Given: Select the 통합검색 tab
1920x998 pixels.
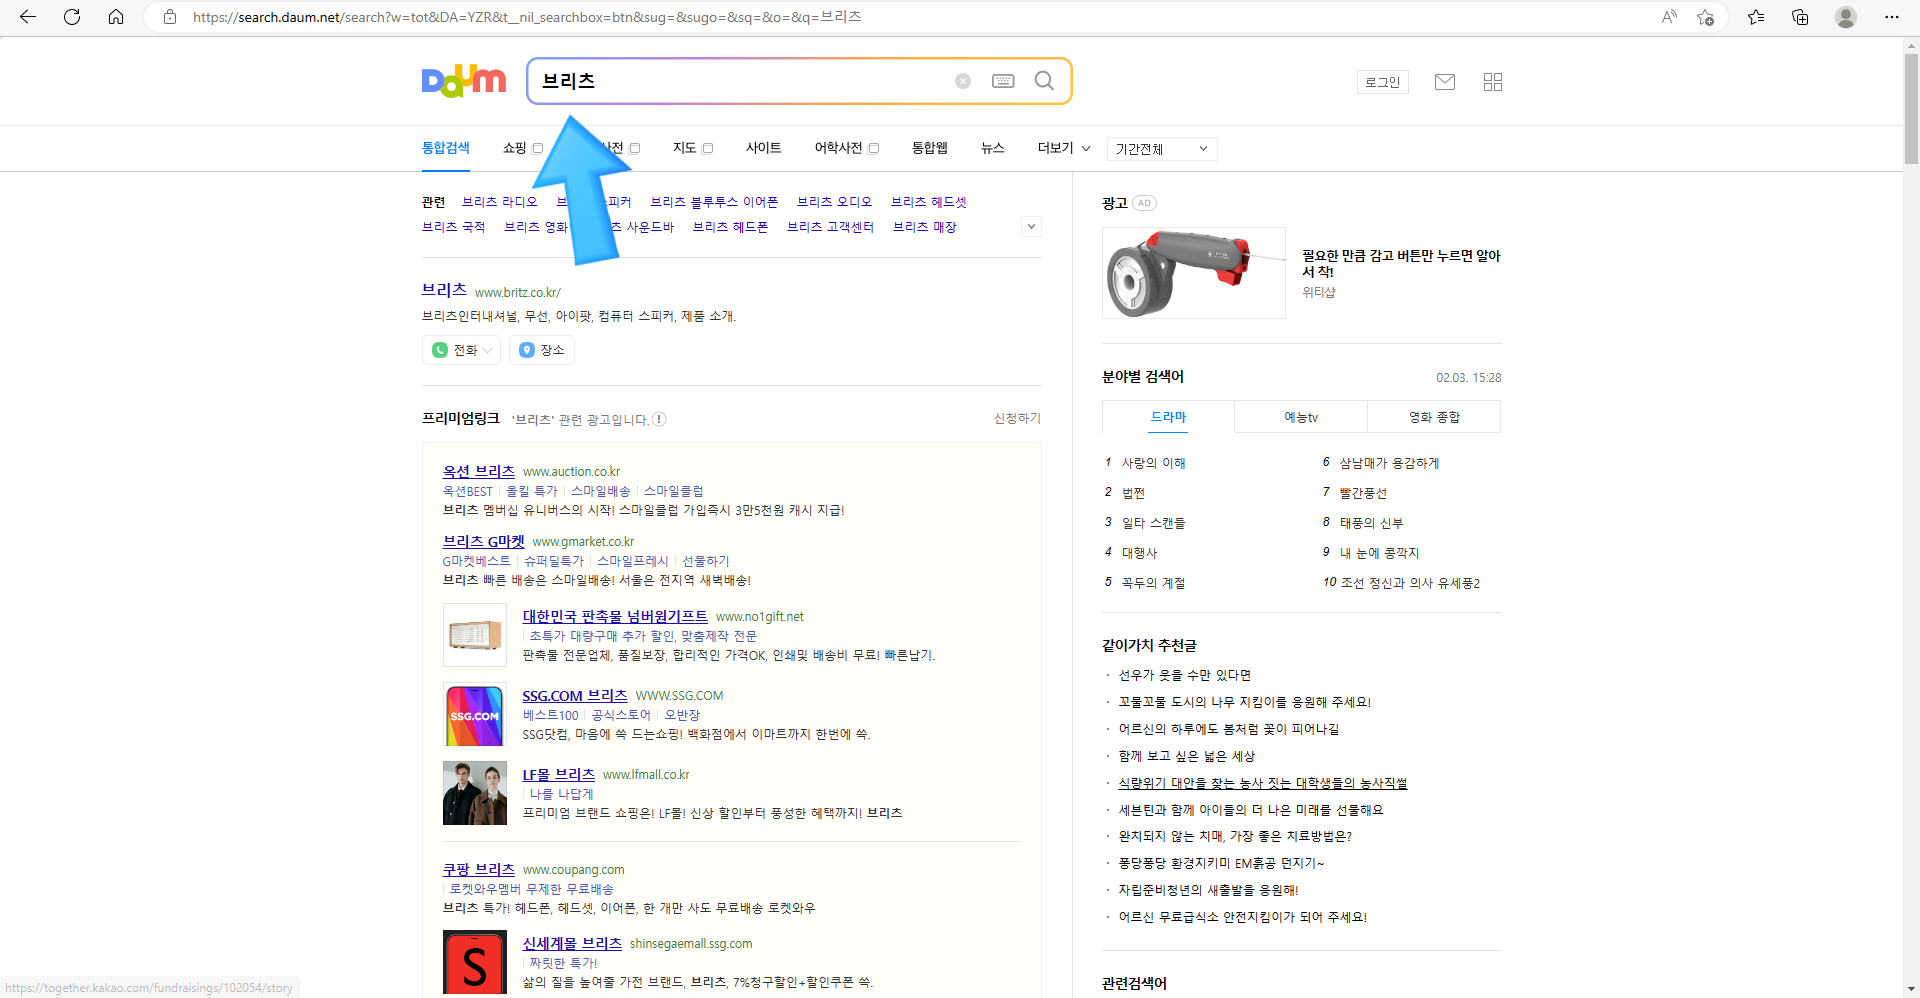Looking at the screenshot, I should pos(446,148).
